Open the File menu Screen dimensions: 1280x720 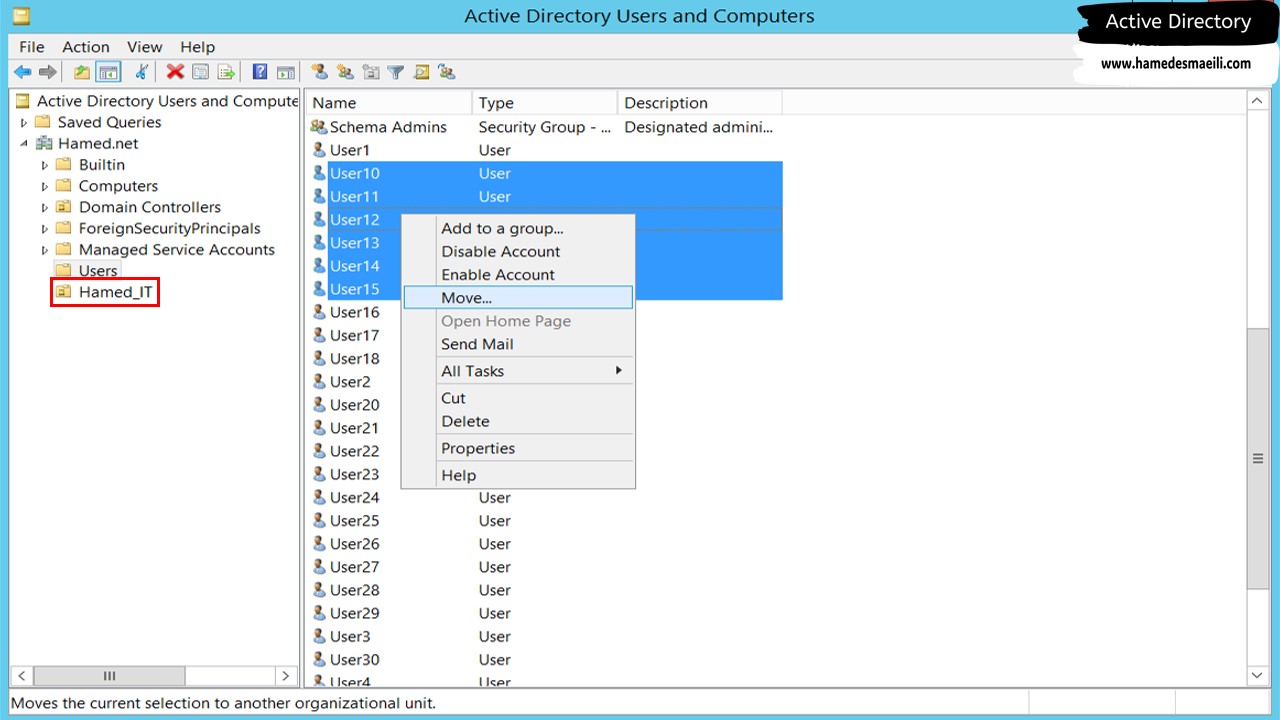(x=32, y=47)
